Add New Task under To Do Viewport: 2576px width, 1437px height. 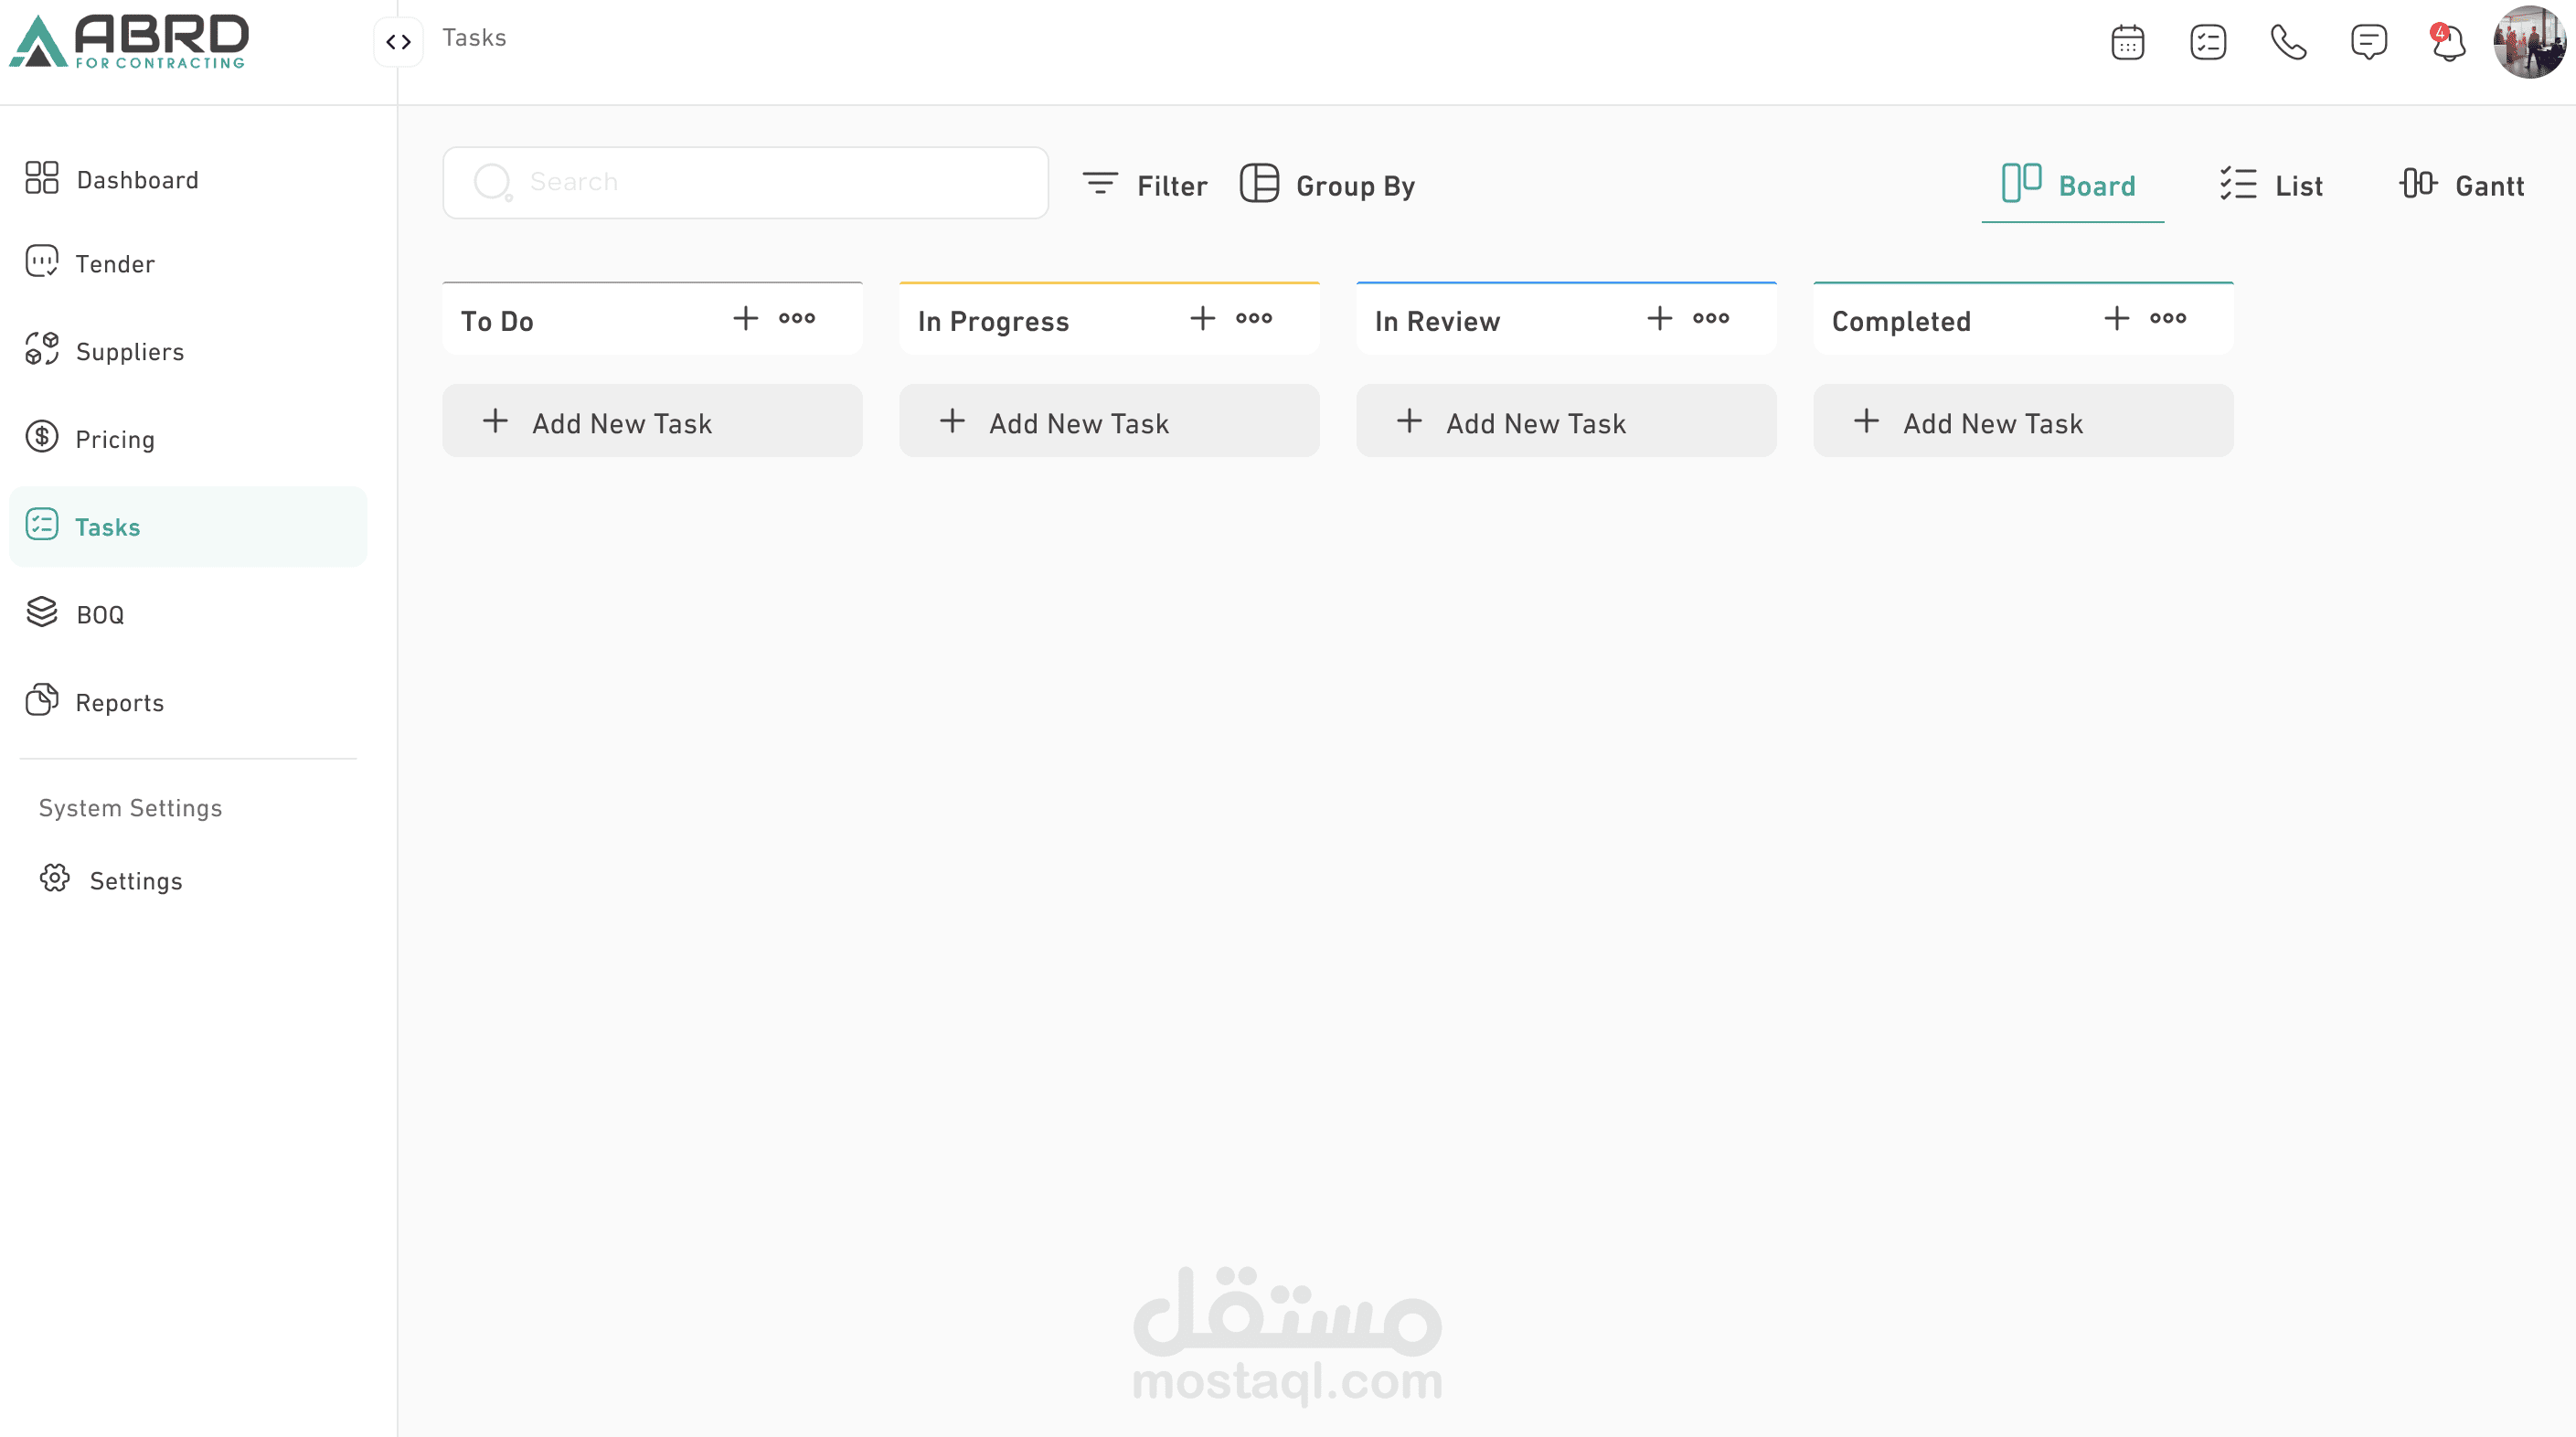pos(651,422)
